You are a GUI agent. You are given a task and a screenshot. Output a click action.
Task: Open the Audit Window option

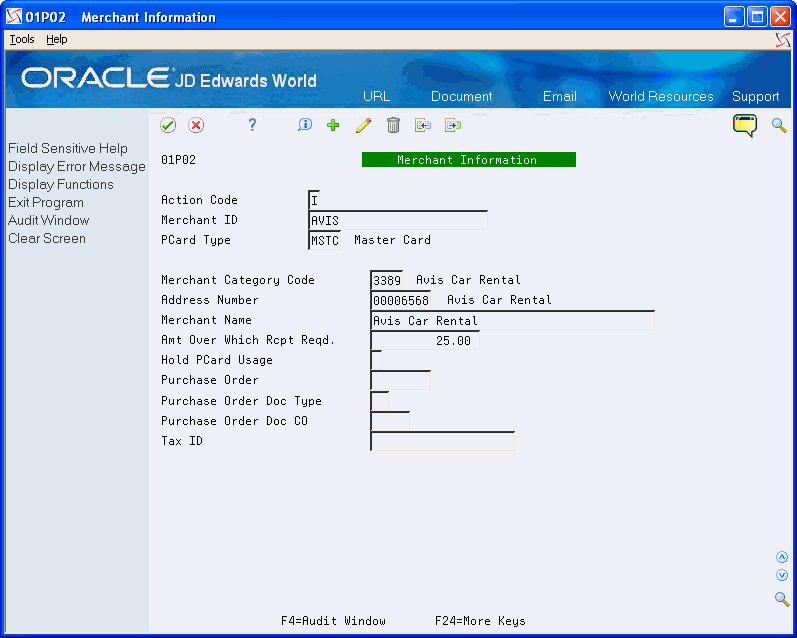point(48,220)
